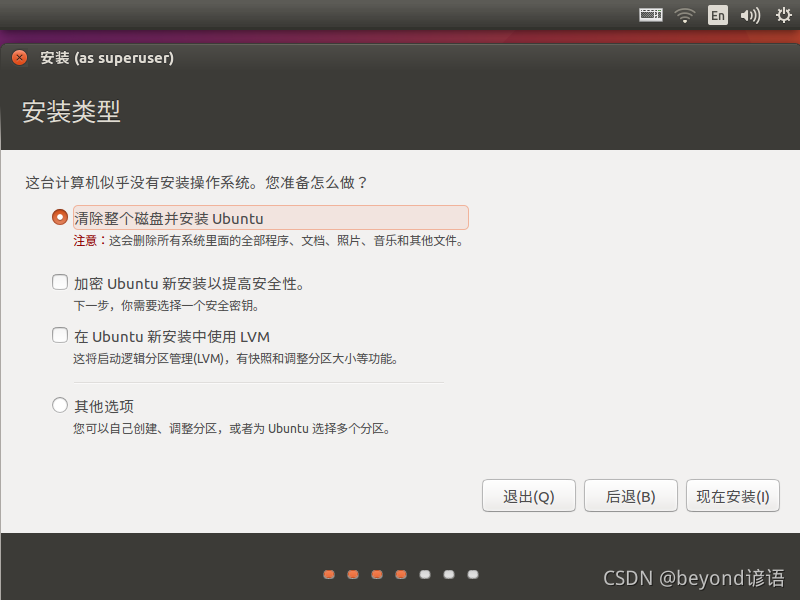Select the 其他选项 radio button
The width and height of the screenshot is (800, 600).
tap(60, 405)
